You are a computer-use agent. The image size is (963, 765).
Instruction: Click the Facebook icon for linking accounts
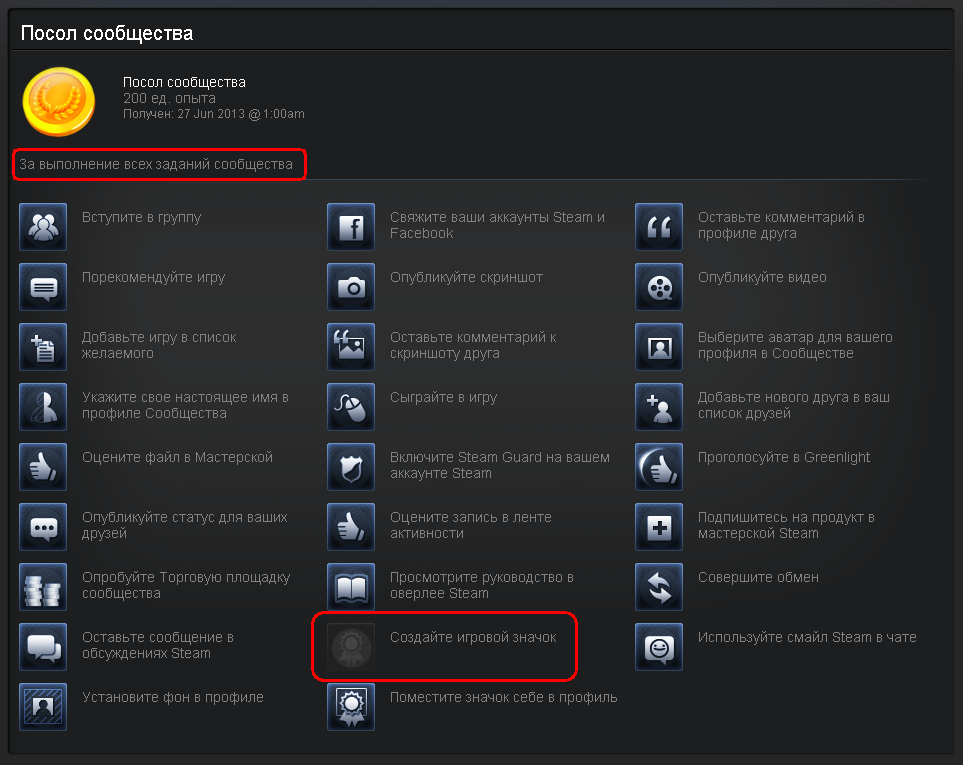point(351,227)
